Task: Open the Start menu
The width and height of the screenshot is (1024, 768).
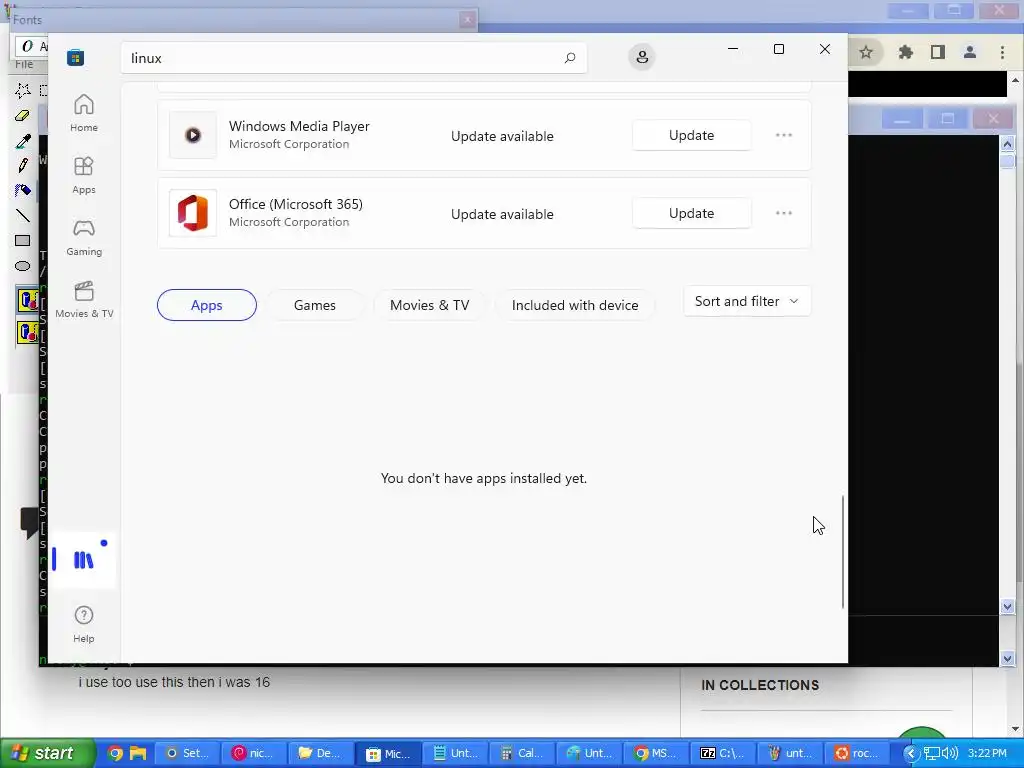Action: (46, 753)
